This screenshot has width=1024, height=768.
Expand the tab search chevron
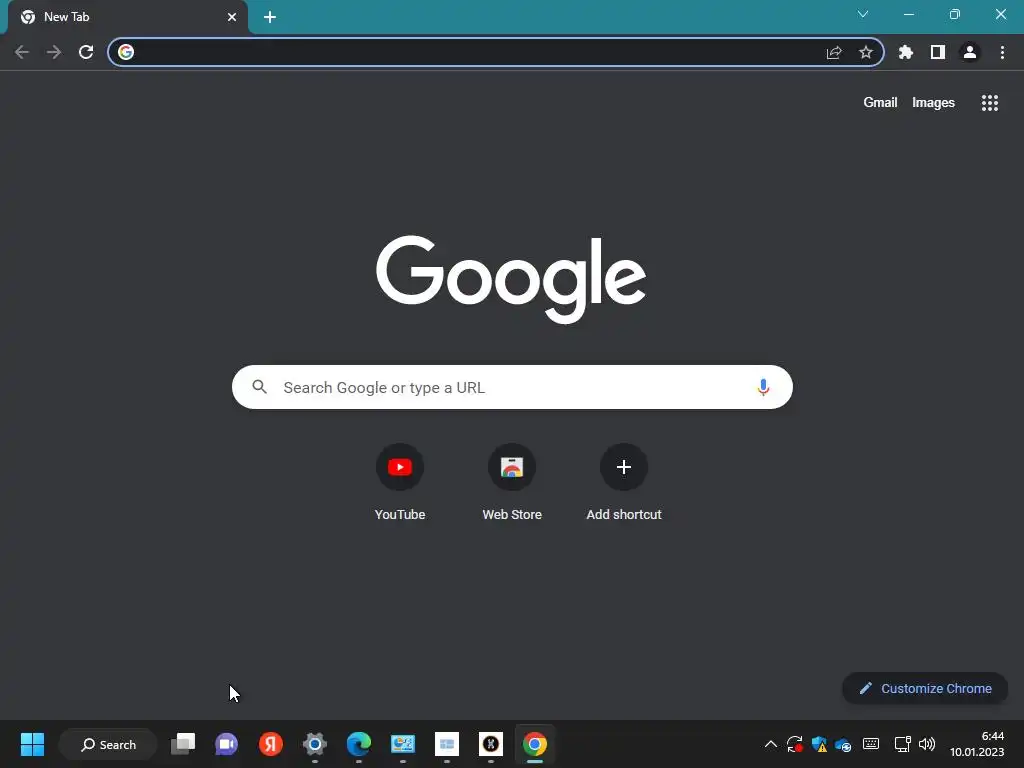(863, 14)
